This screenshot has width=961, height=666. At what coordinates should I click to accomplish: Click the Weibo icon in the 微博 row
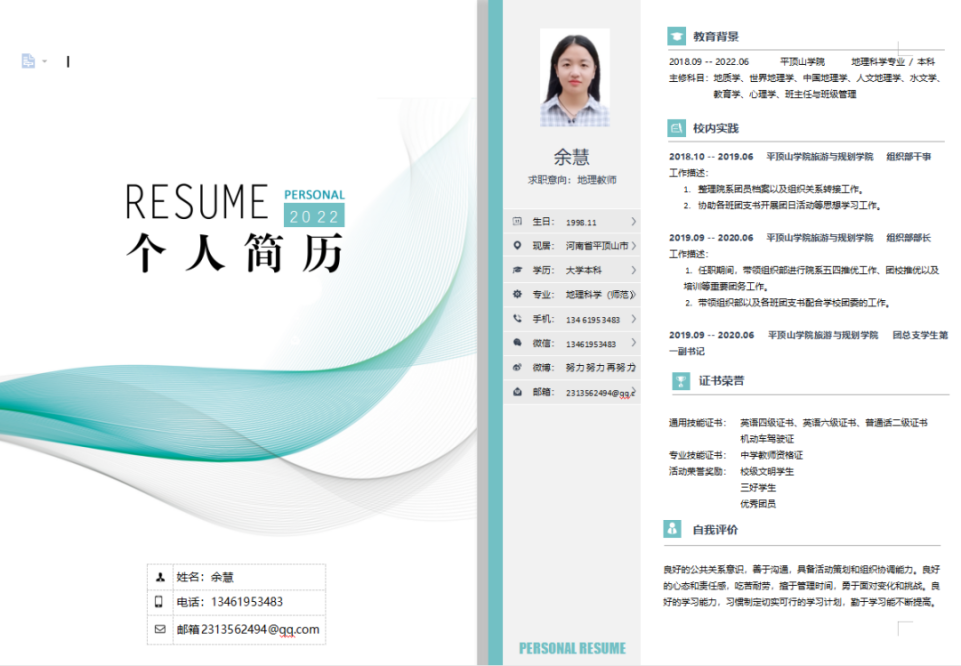517,367
